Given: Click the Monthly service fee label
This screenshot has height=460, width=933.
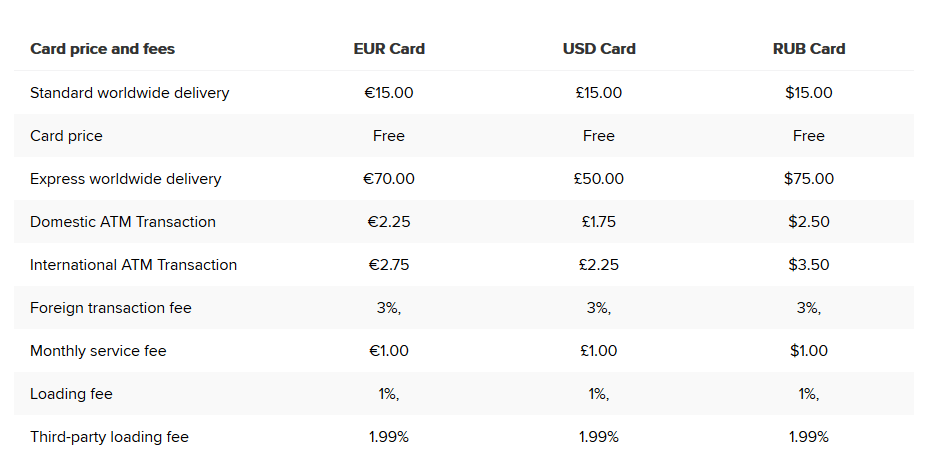Looking at the screenshot, I should pos(98,351).
